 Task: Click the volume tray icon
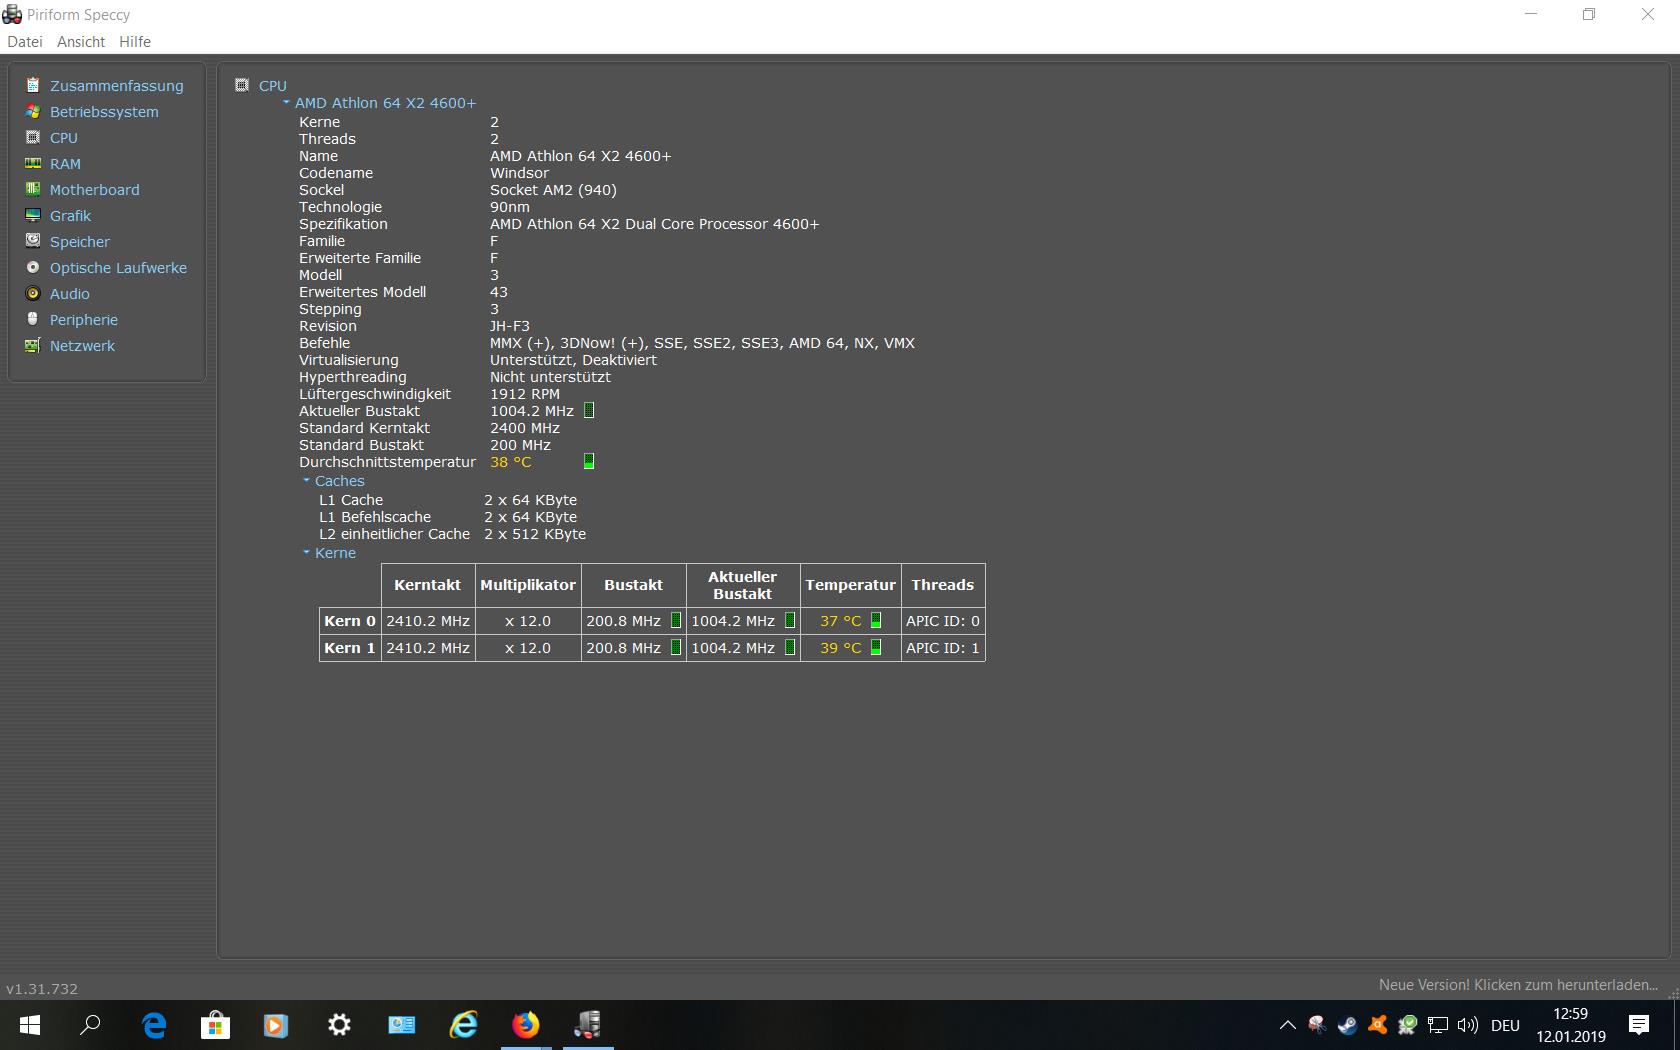click(1468, 1025)
